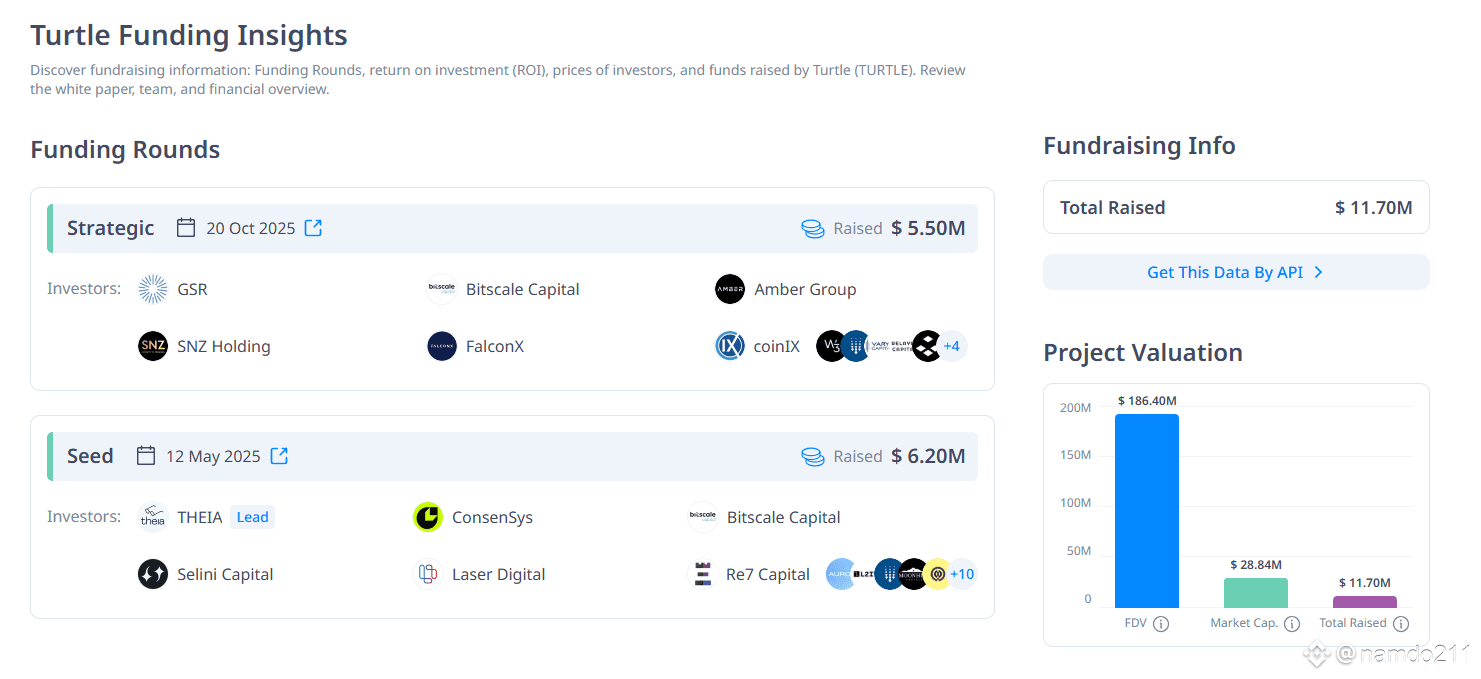The image size is (1481, 679).
Task: Click the Strategic round title
Action: tap(111, 228)
